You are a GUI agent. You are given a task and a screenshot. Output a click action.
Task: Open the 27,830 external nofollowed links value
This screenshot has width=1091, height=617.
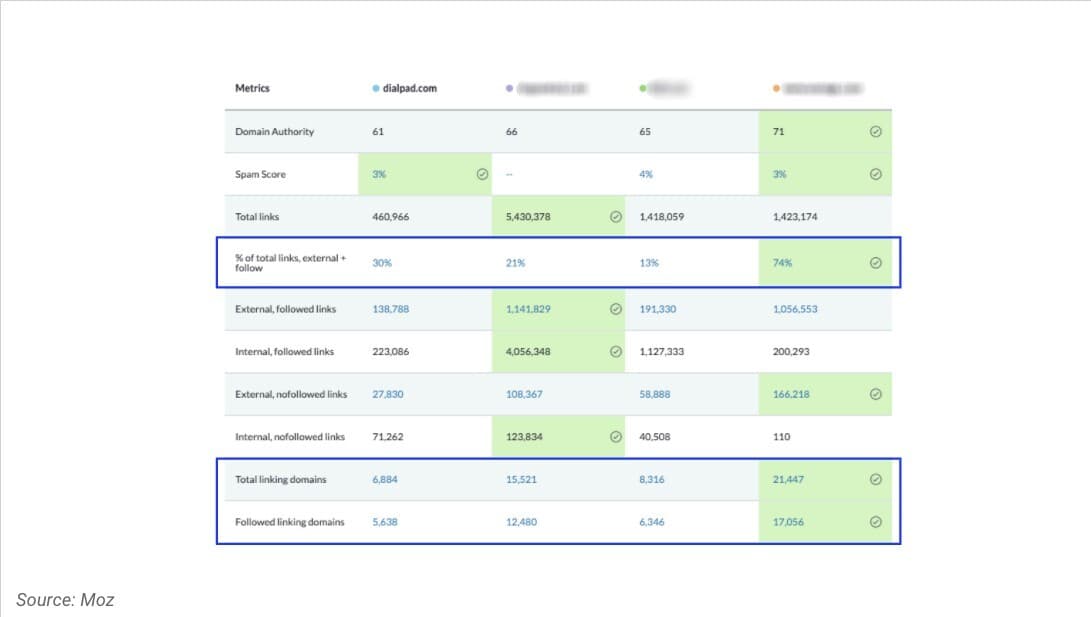pyautogui.click(x=387, y=394)
